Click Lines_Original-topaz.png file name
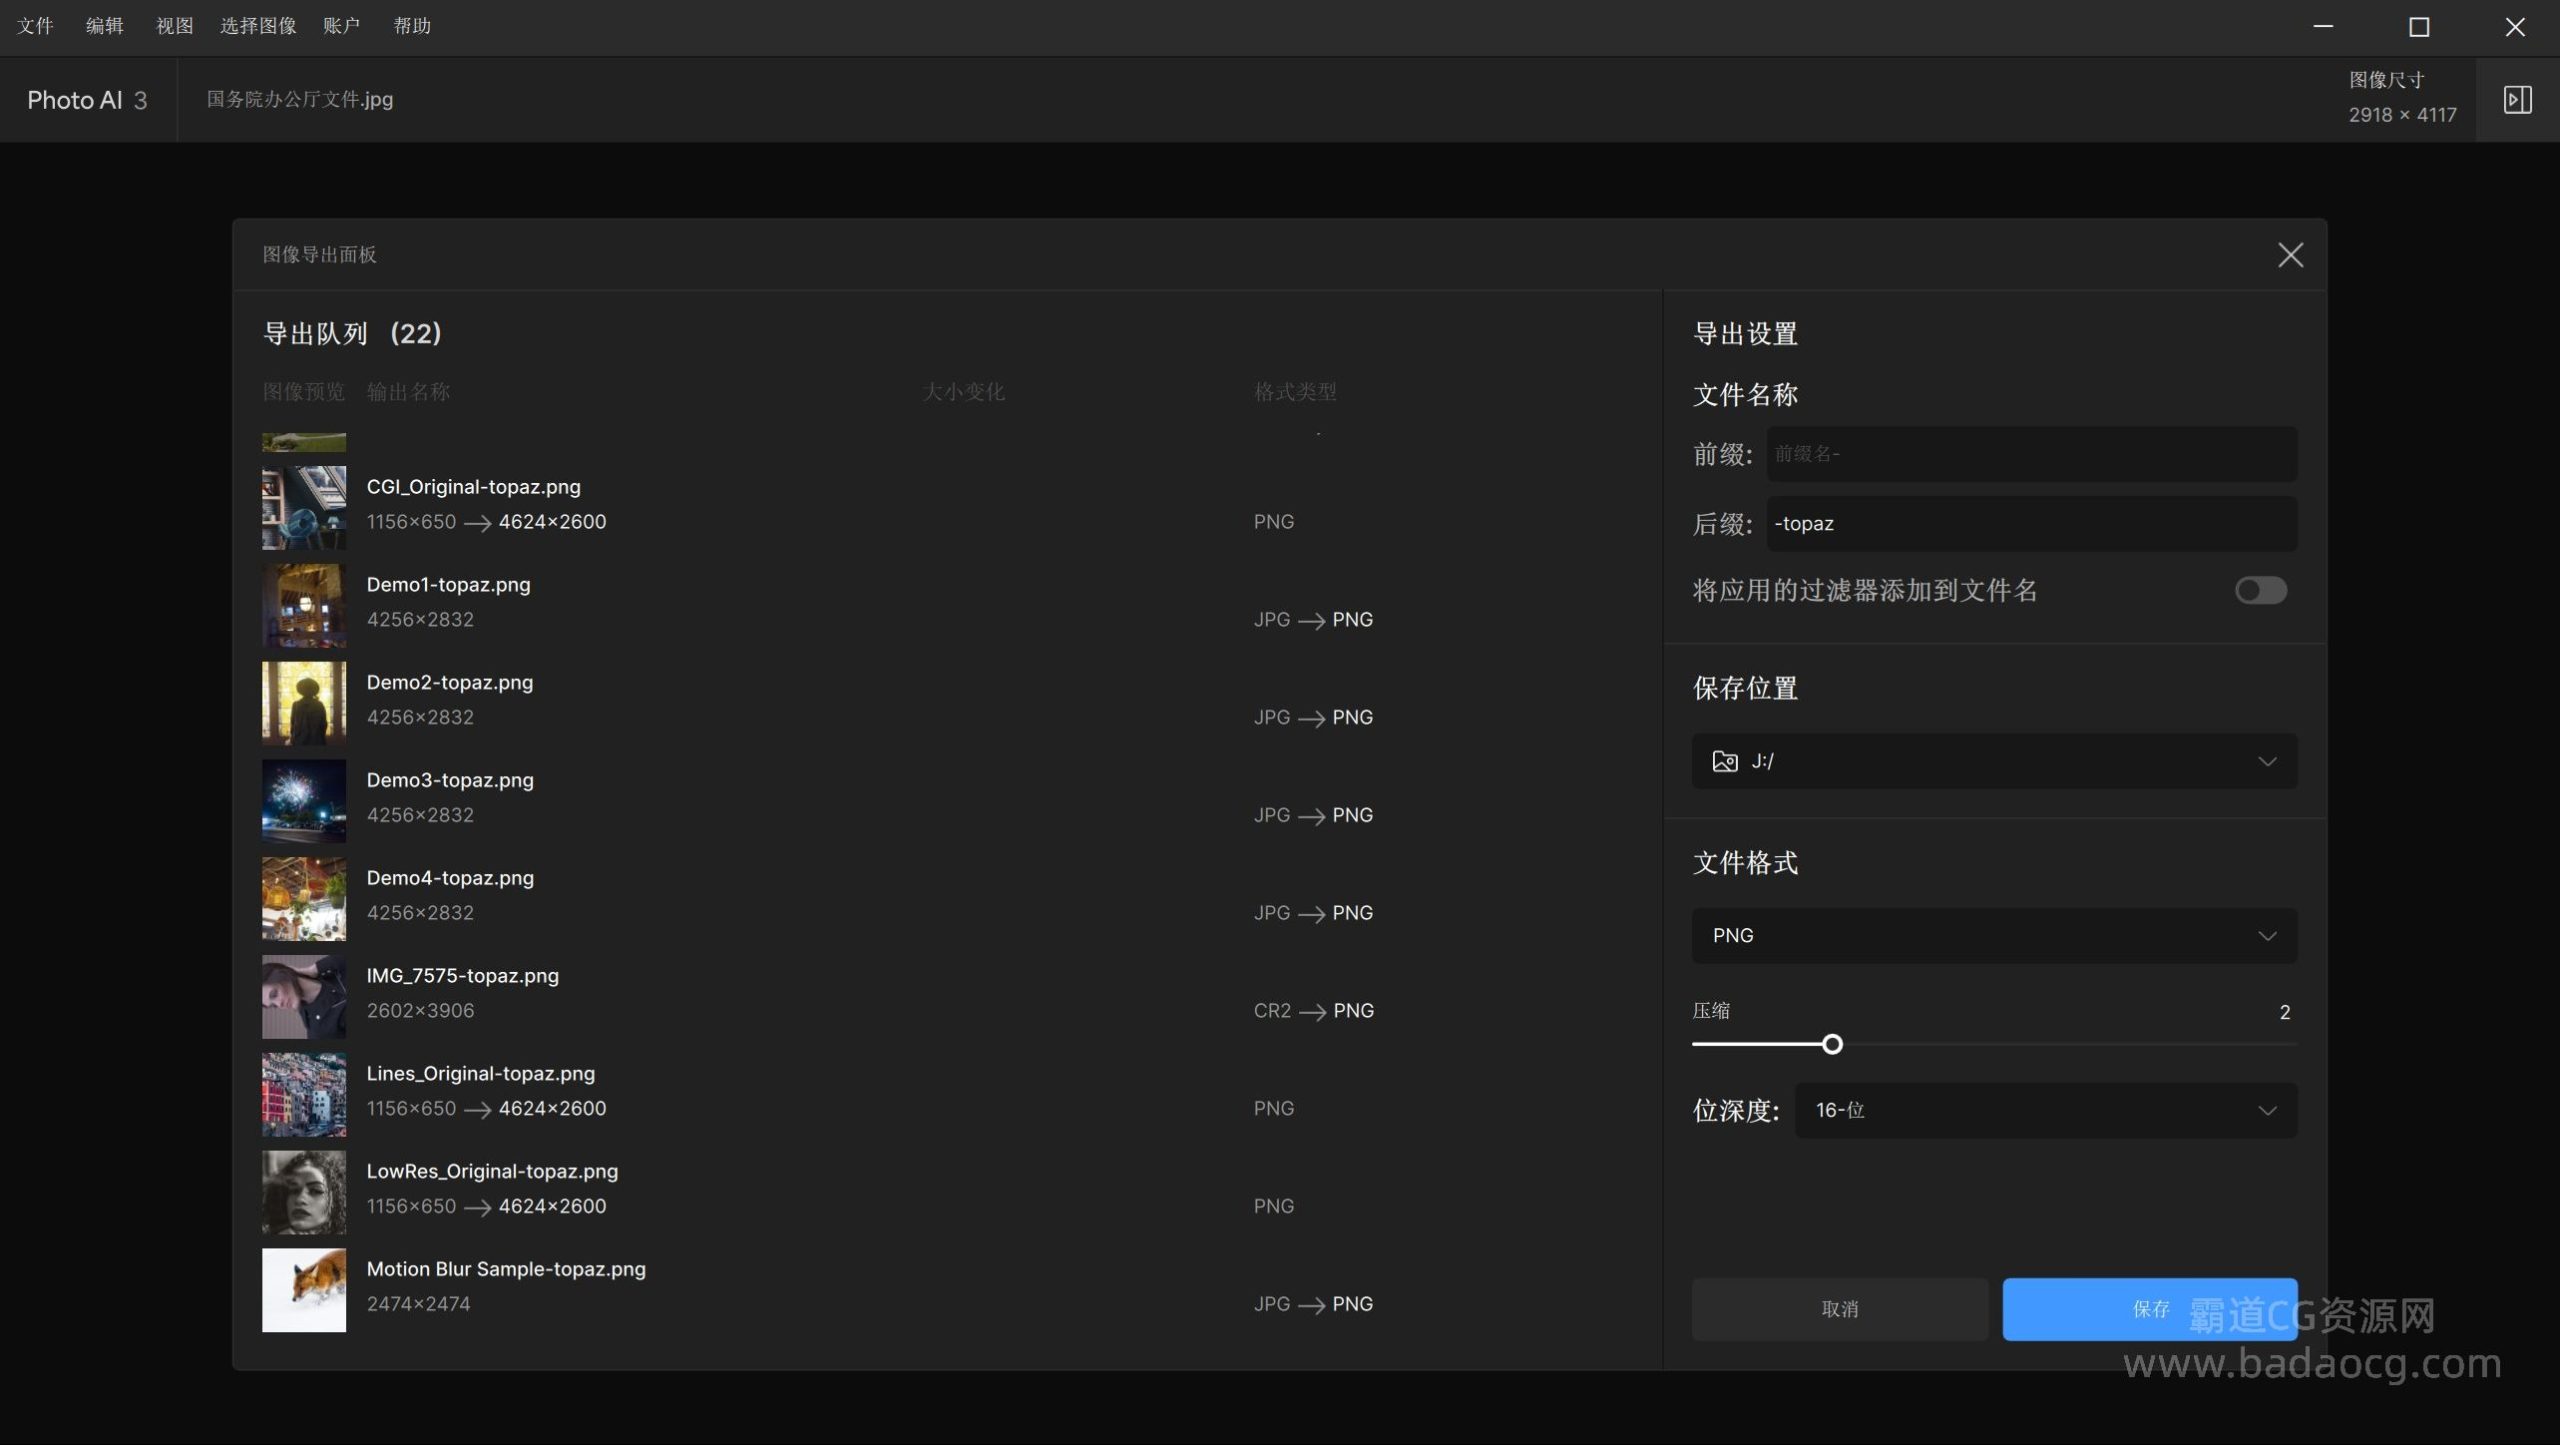Viewport: 2560px width, 1445px height. [x=481, y=1074]
